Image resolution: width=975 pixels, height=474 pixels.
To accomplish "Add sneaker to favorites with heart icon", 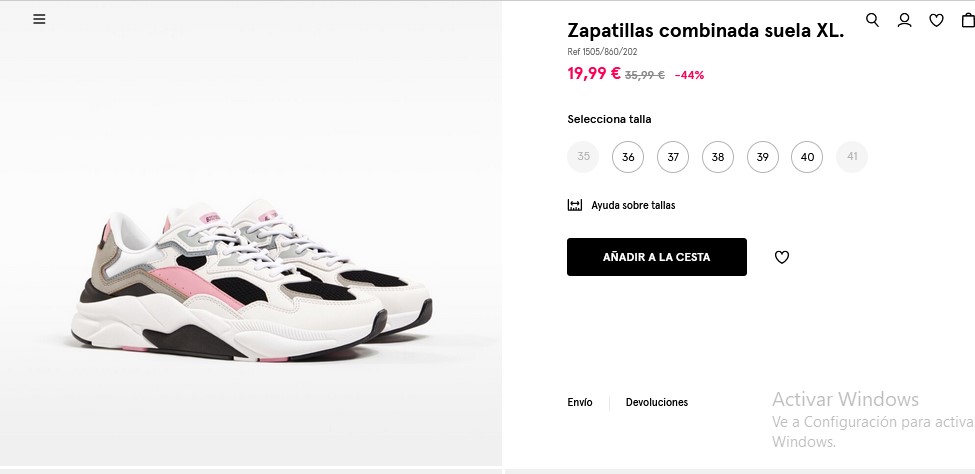I will click(x=782, y=257).
